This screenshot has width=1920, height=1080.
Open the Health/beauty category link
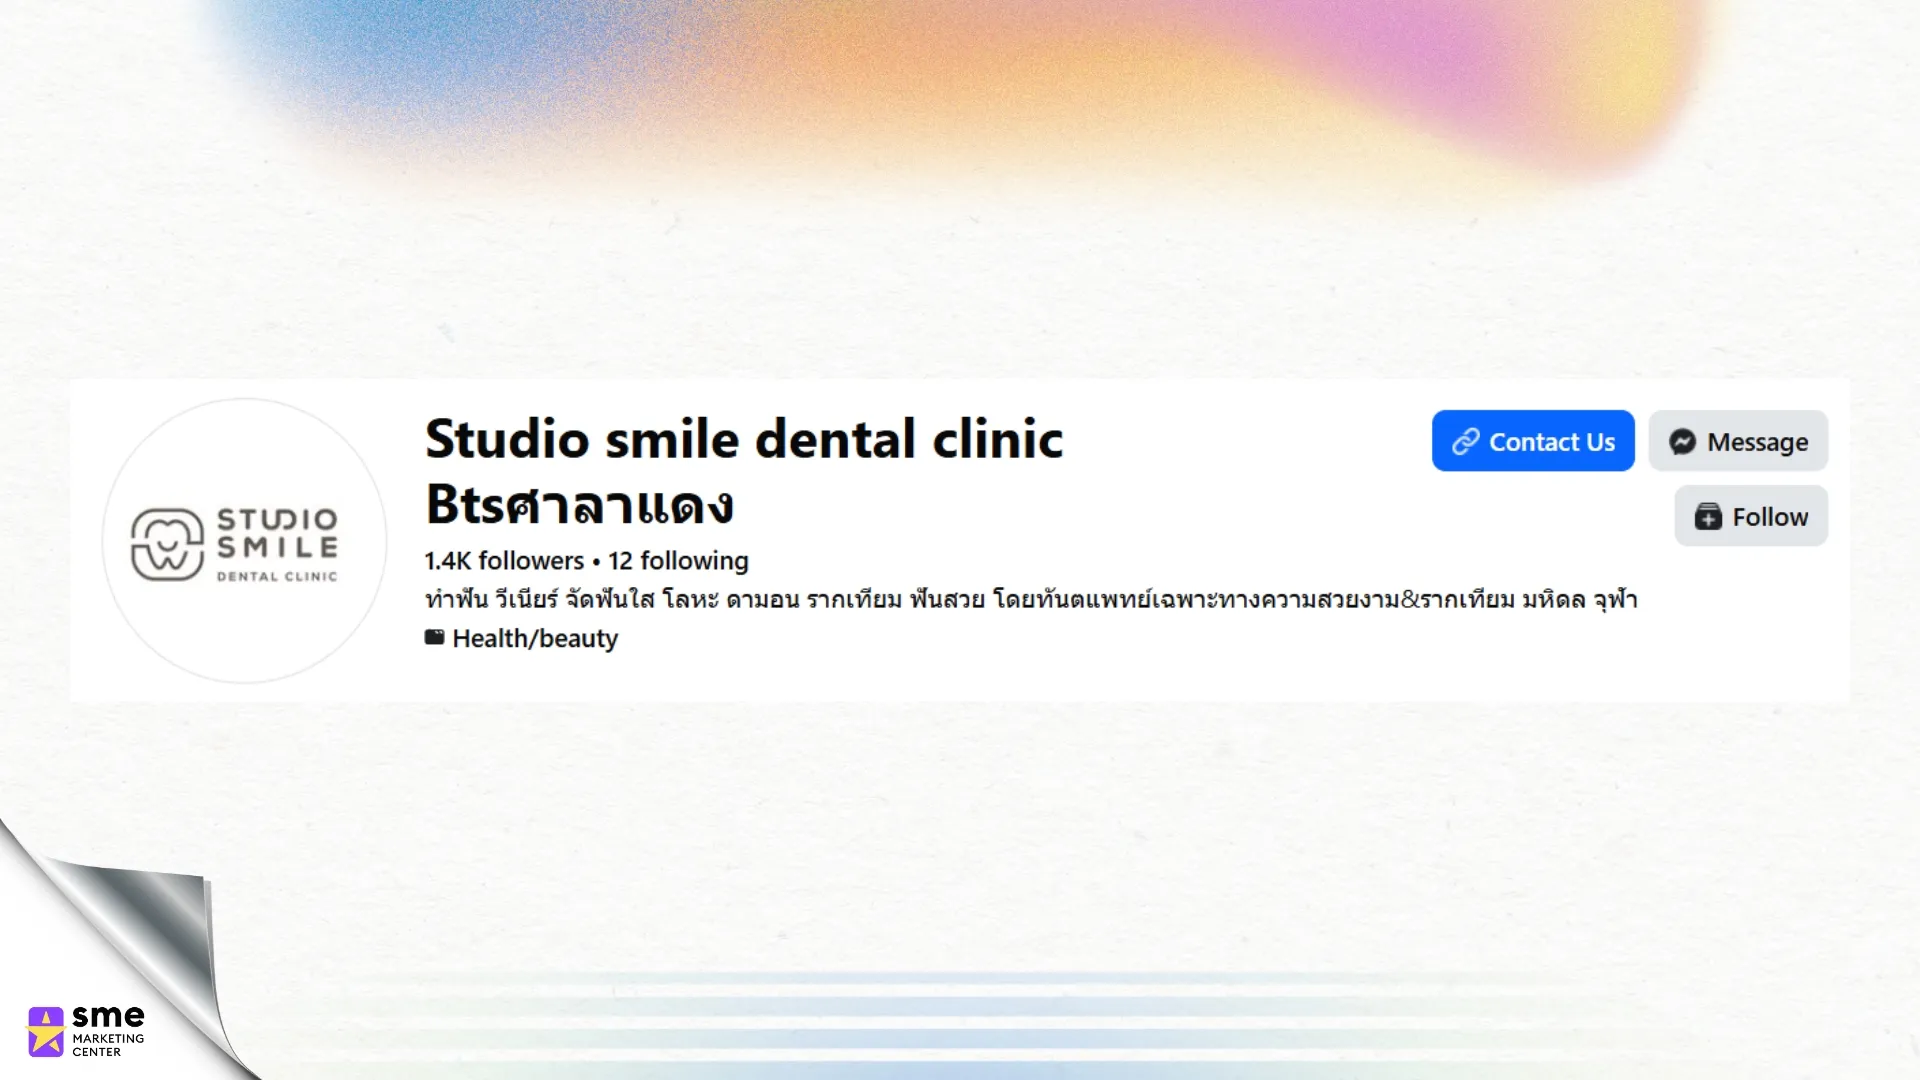click(535, 638)
